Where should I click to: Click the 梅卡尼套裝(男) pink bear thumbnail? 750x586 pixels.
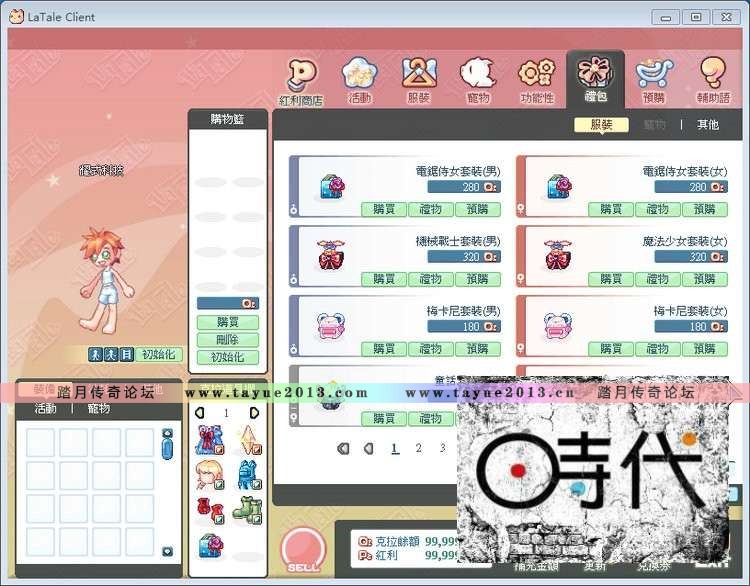(x=331, y=326)
